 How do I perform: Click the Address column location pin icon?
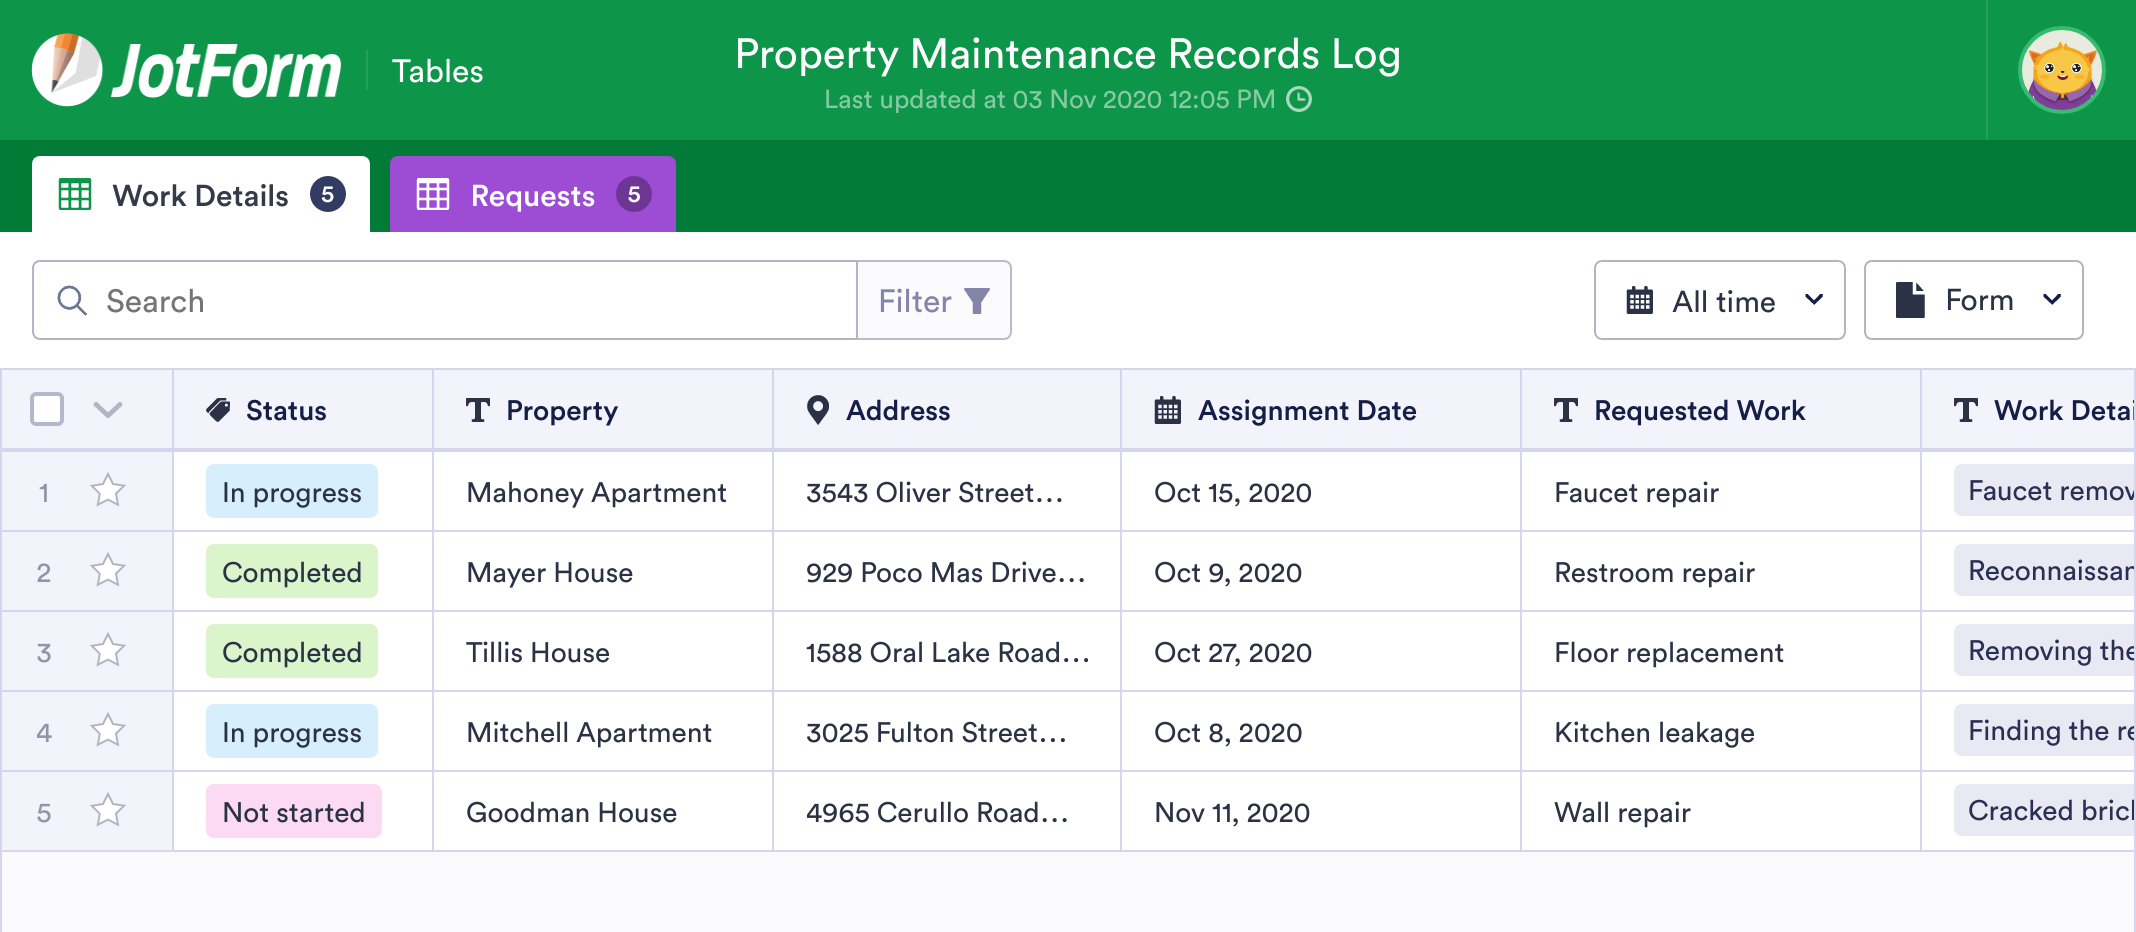[x=817, y=410]
